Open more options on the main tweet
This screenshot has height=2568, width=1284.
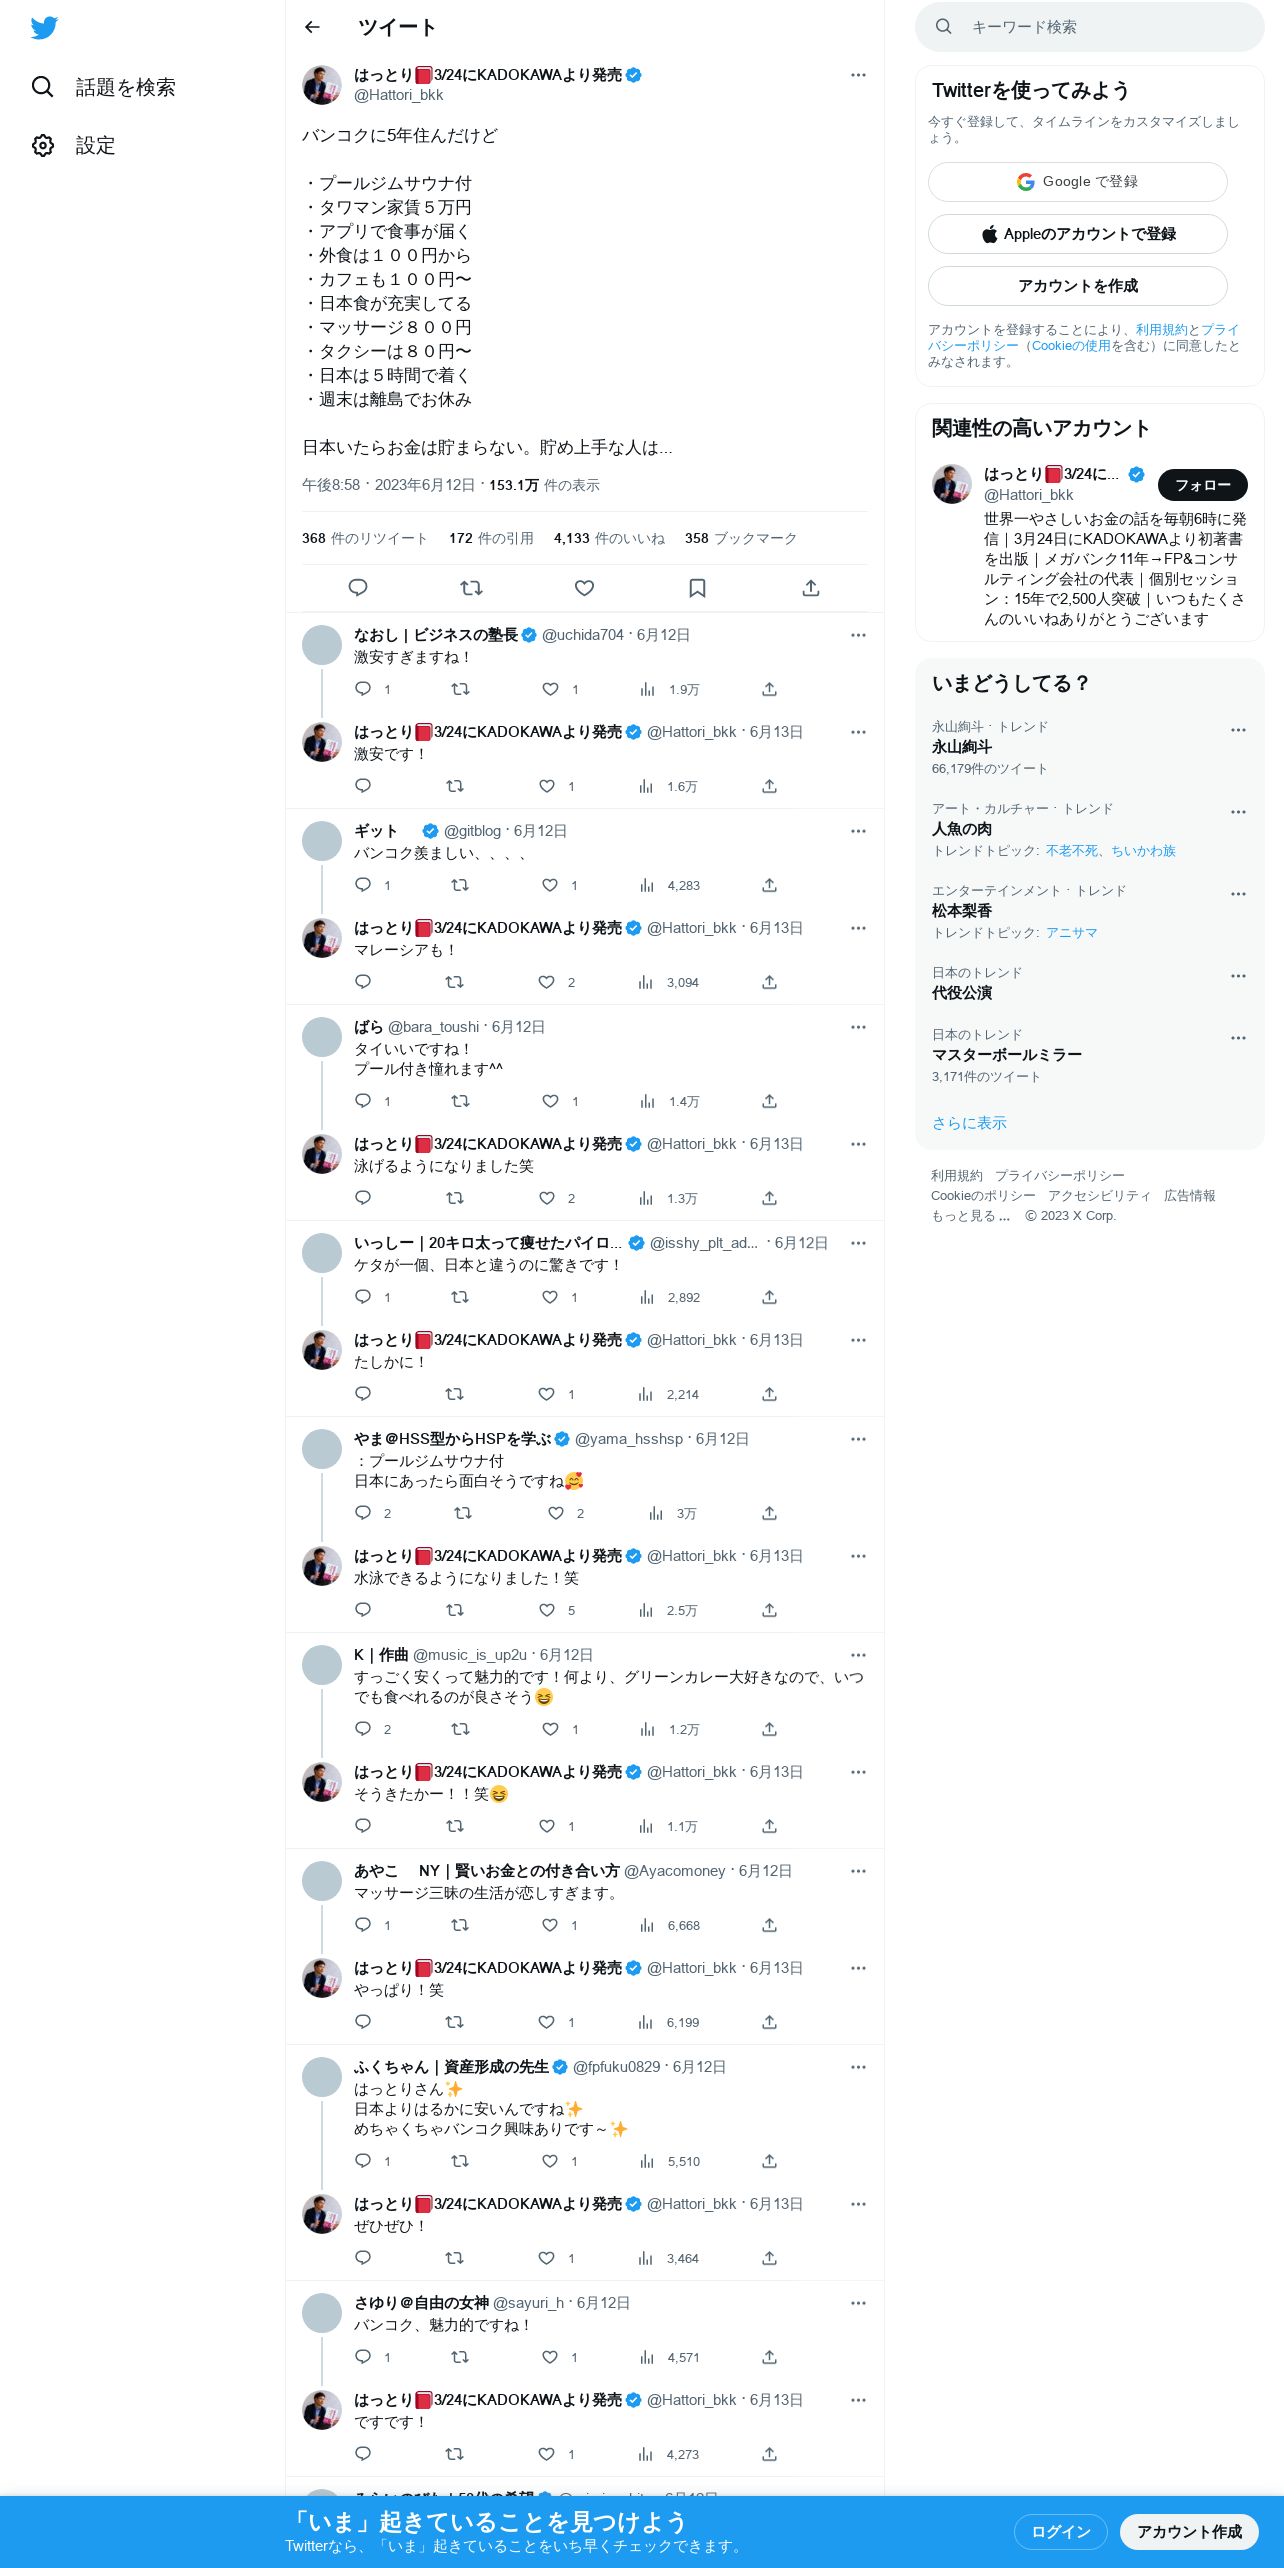pyautogui.click(x=858, y=75)
